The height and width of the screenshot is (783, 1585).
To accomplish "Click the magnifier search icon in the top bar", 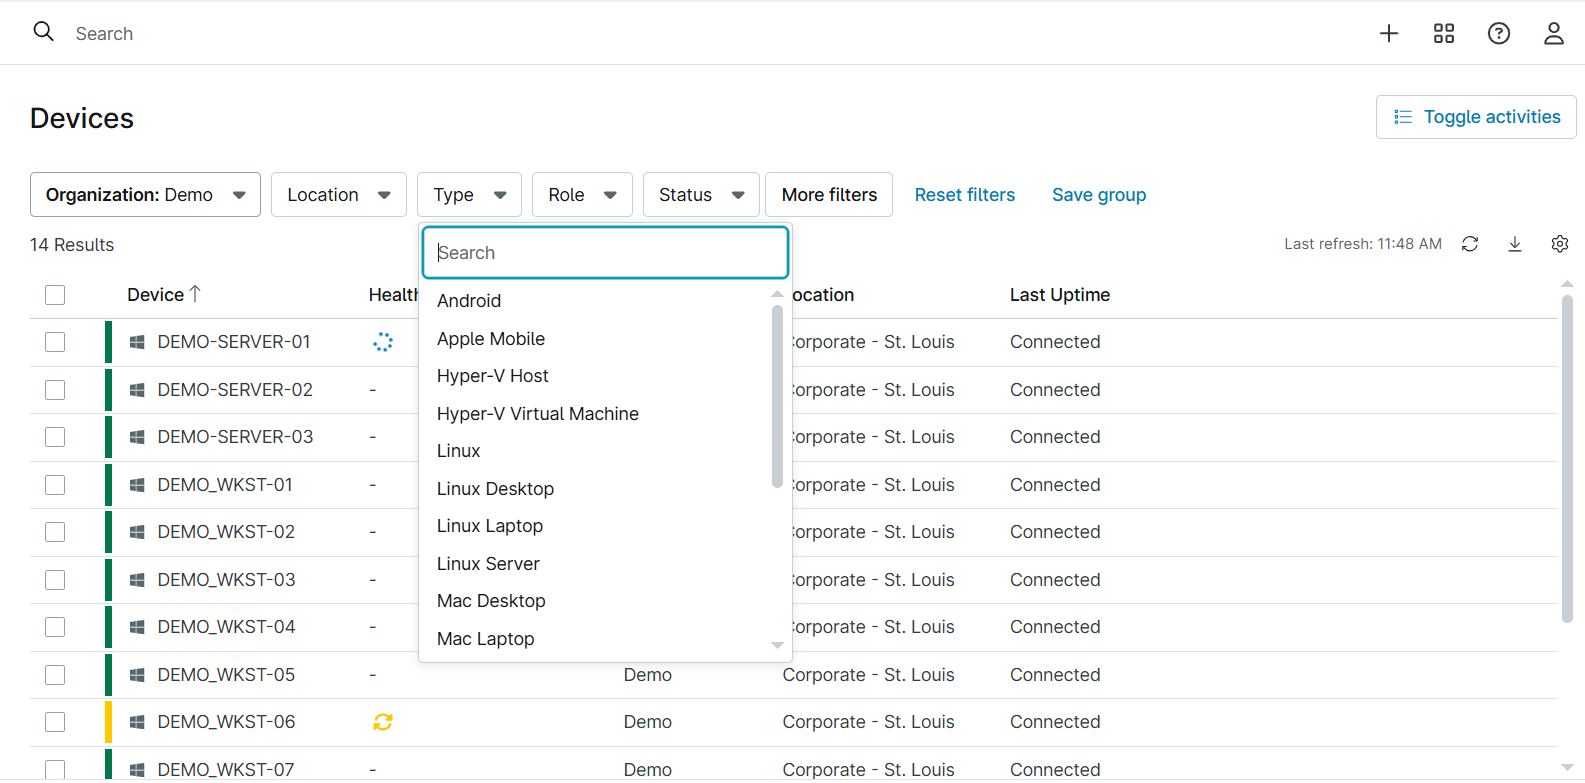I will 43,32.
